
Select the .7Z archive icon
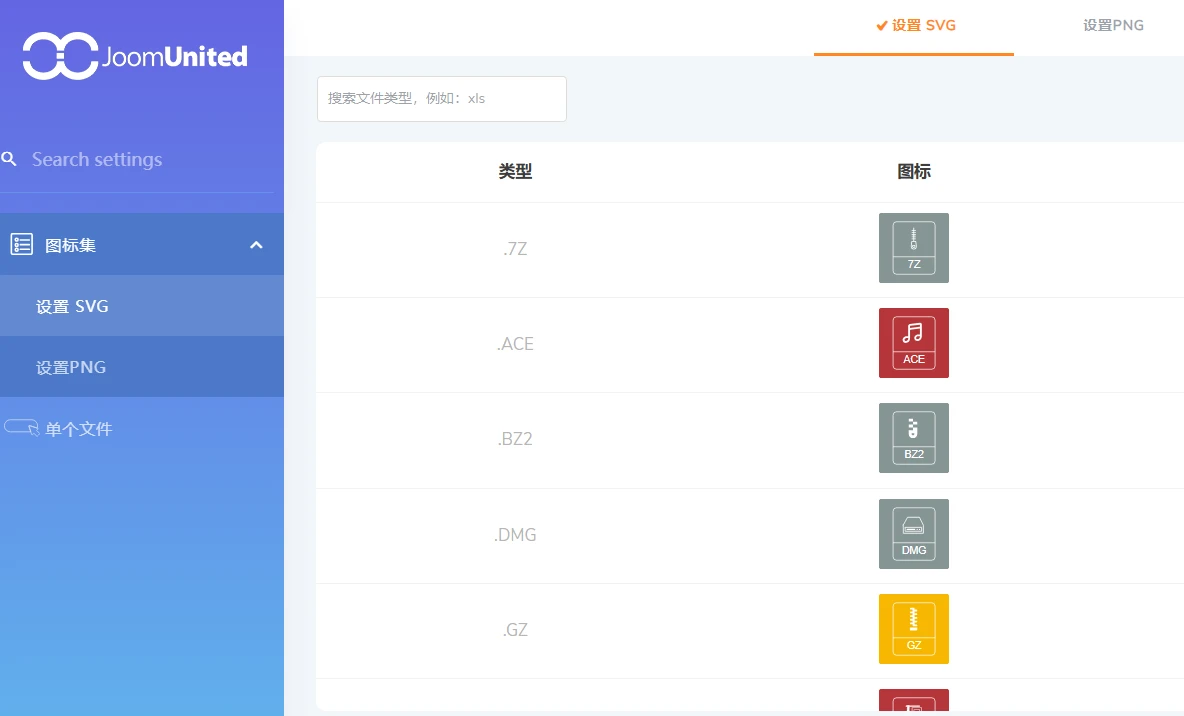tap(913, 248)
